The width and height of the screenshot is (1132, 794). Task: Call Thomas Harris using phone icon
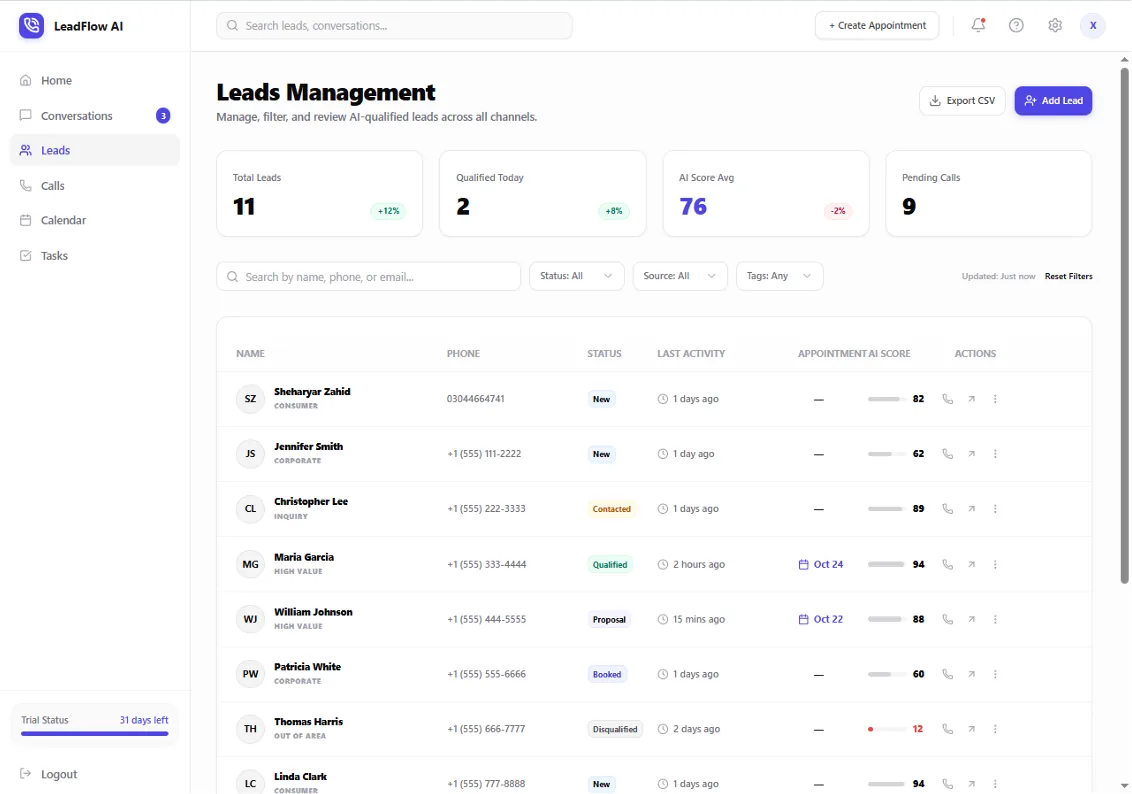(948, 729)
